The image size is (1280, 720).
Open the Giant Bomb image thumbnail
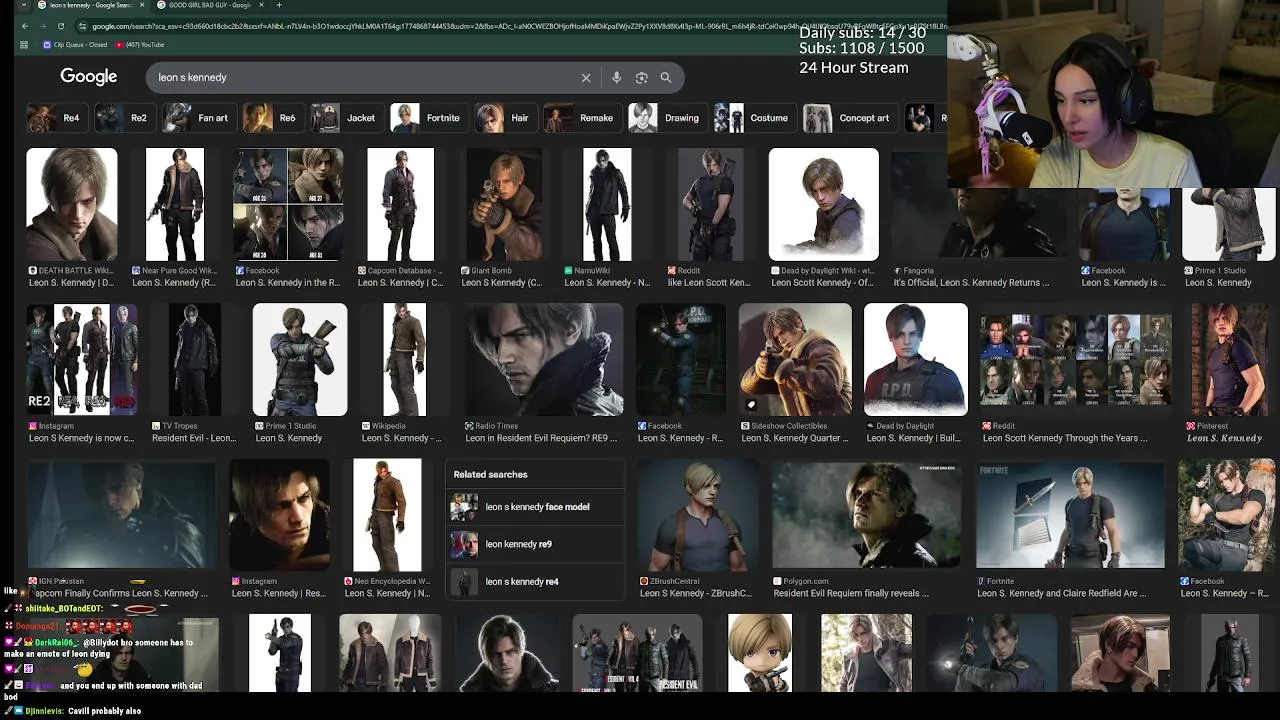(x=505, y=204)
